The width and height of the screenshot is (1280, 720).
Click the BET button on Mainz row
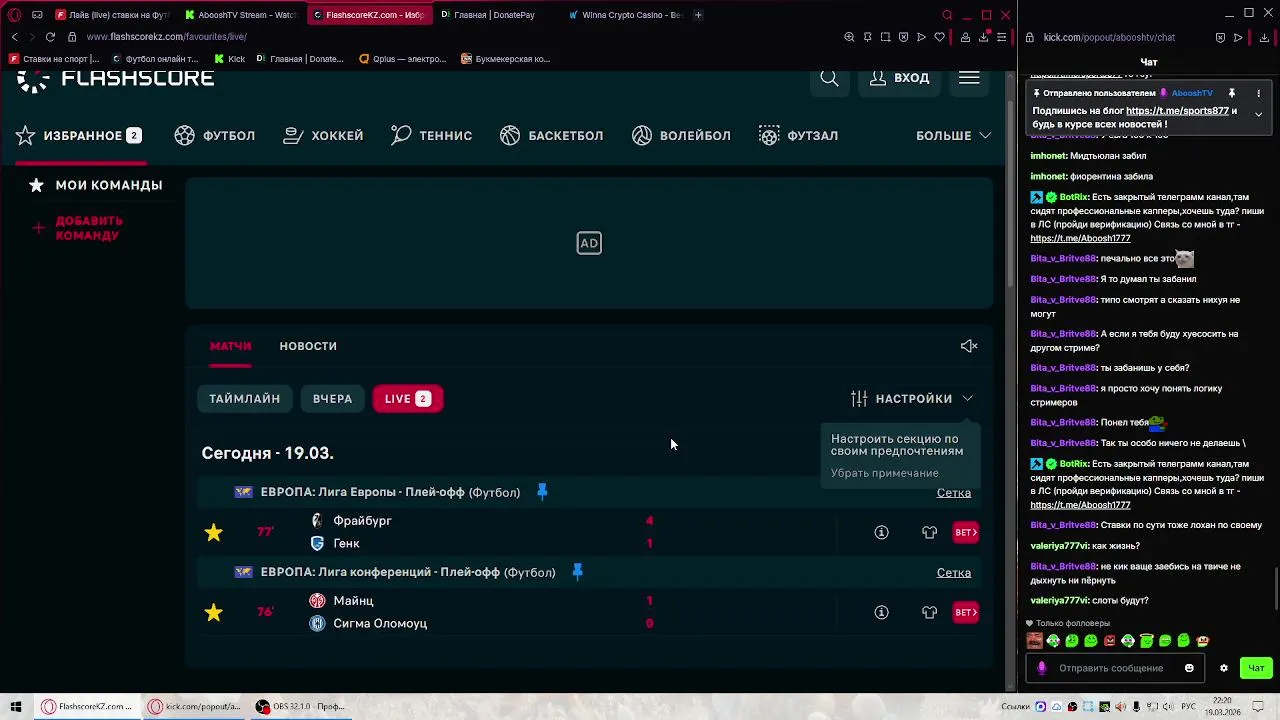click(965, 612)
